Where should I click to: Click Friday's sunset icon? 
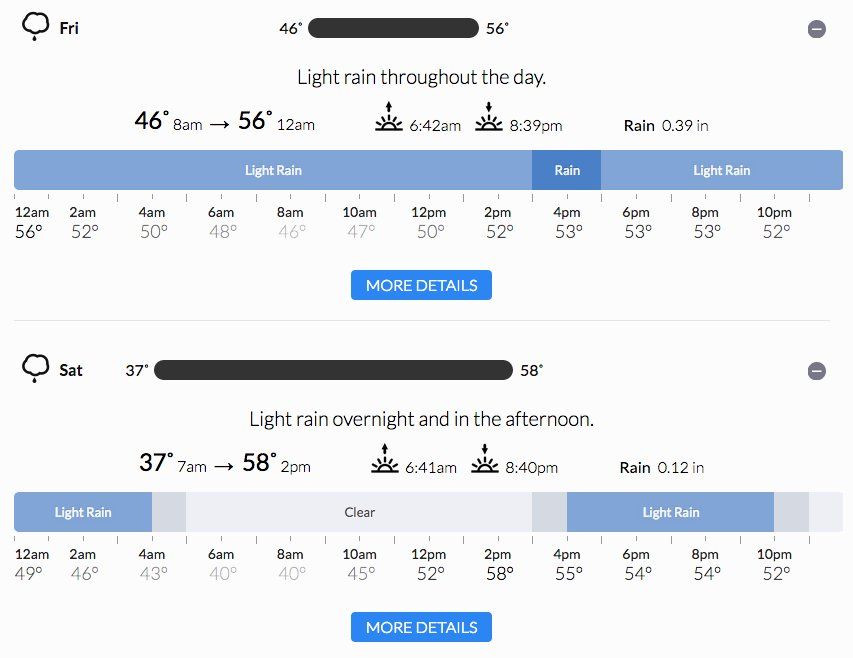click(x=488, y=119)
